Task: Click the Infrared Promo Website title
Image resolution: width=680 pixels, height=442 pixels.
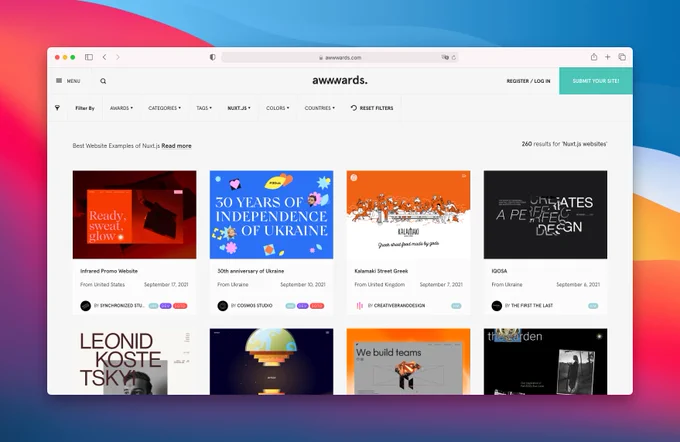Action: [x=109, y=271]
